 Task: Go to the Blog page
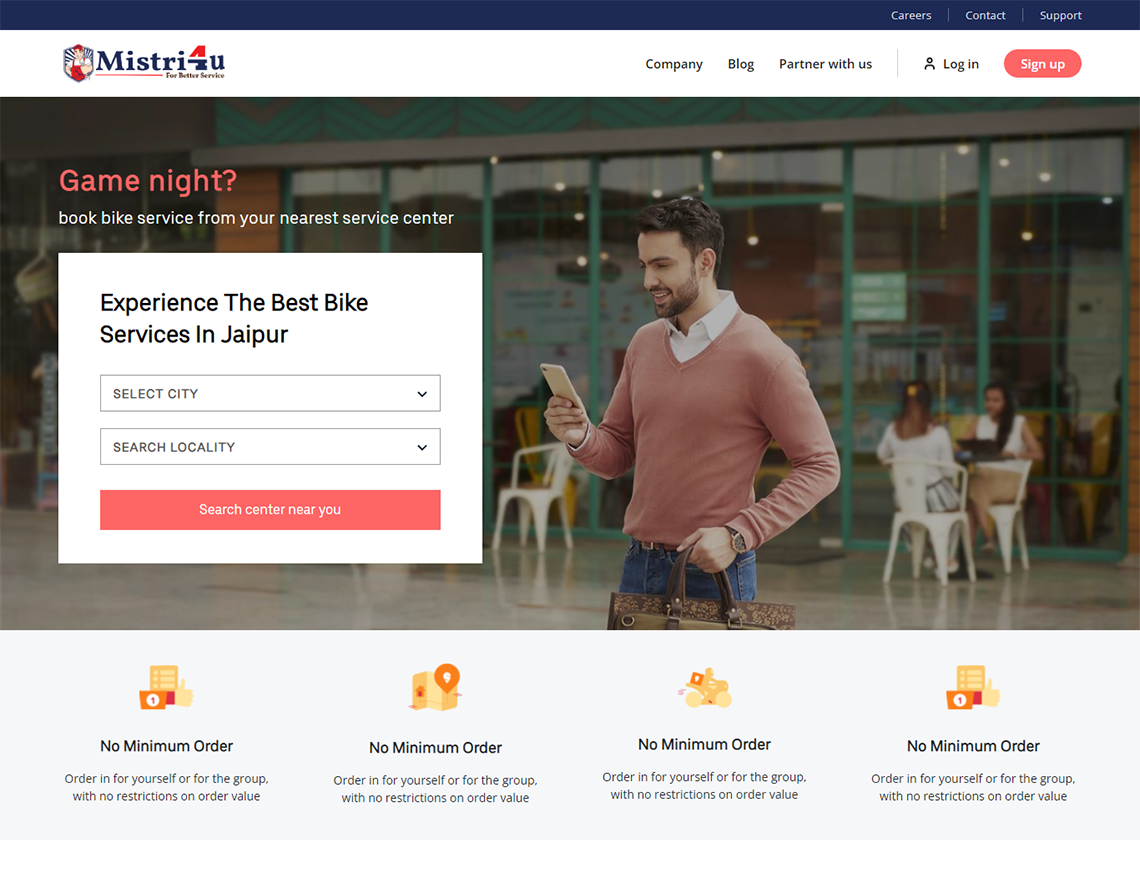click(741, 64)
